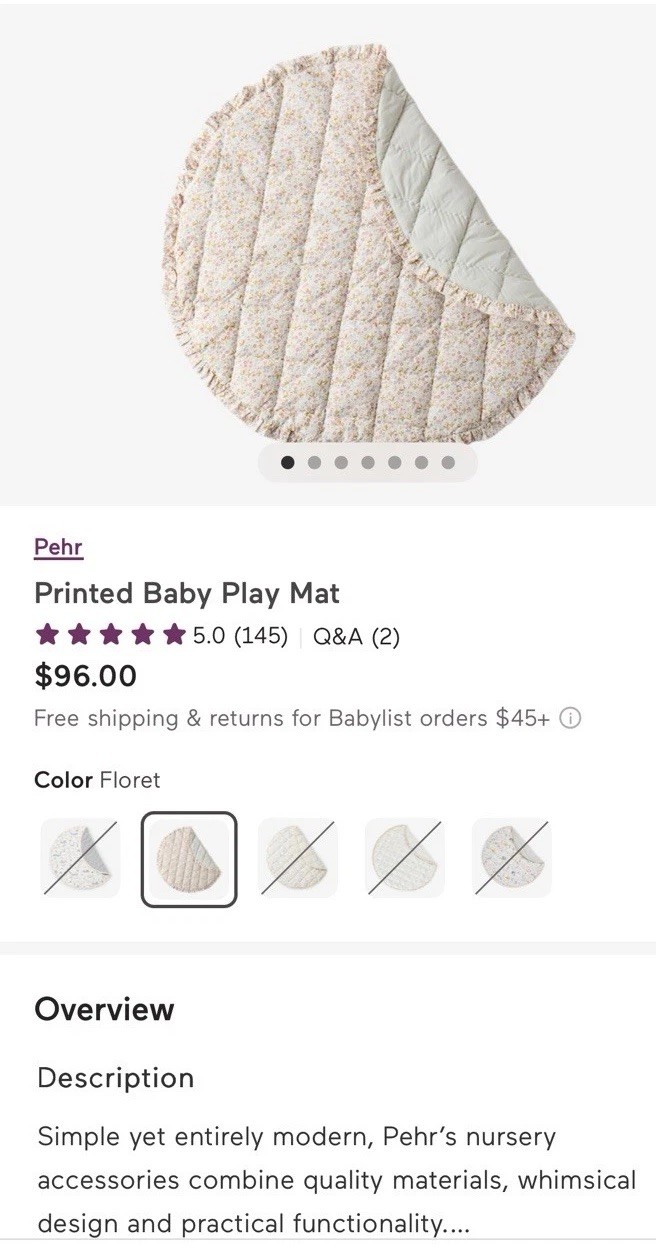Viewport: 656px width, 1255px height.
Task: Click the second carousel dot
Action: coord(314,461)
